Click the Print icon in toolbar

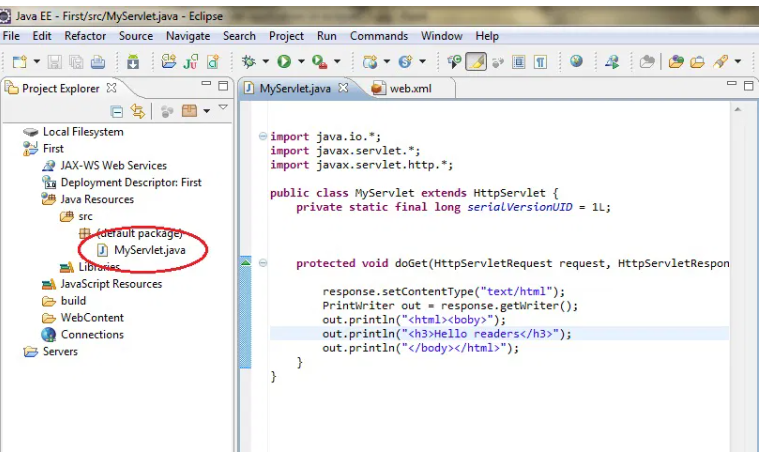tap(97, 62)
